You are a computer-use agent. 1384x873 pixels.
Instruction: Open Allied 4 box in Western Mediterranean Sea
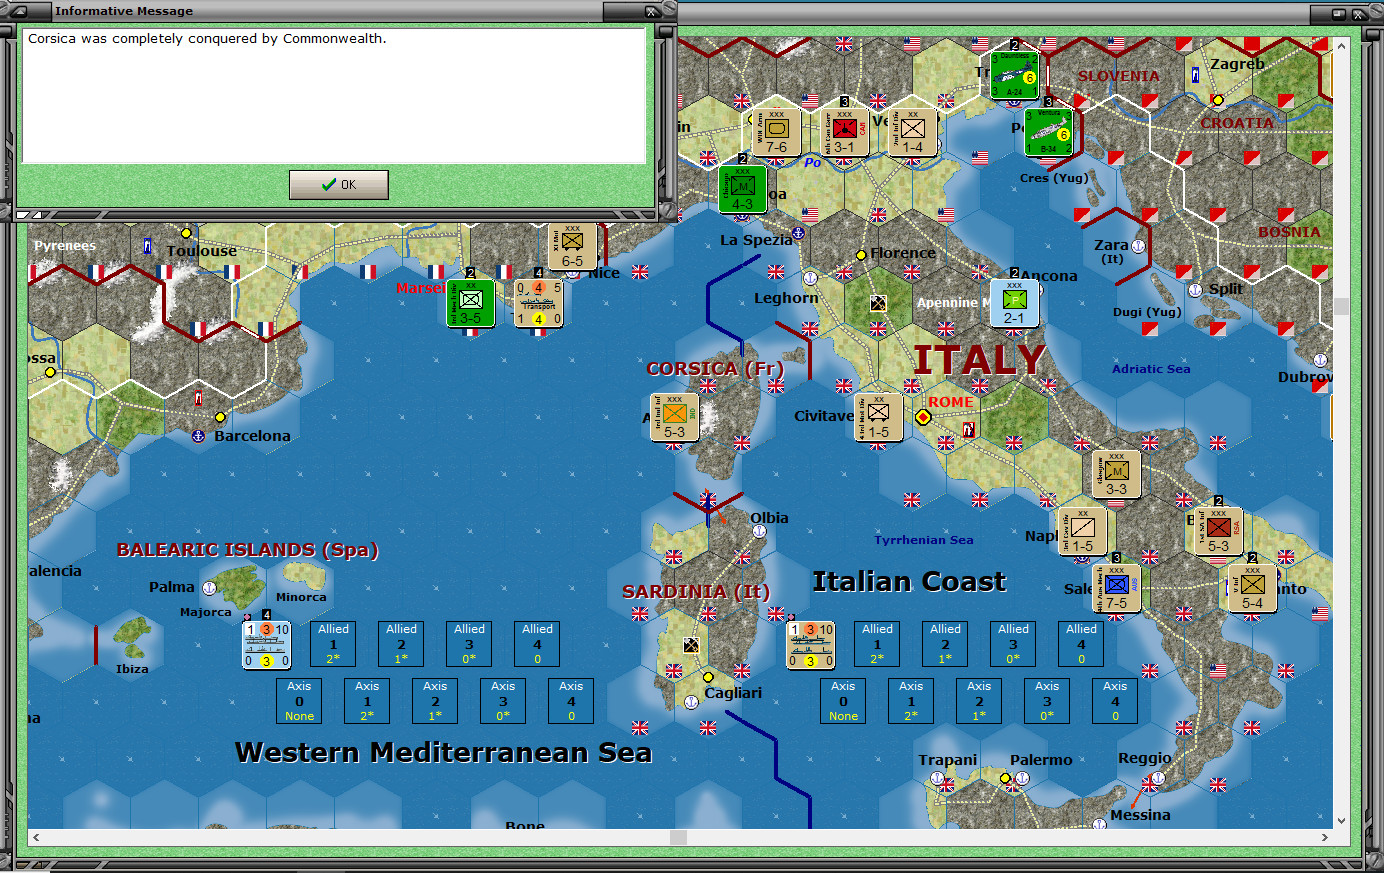[x=538, y=644]
